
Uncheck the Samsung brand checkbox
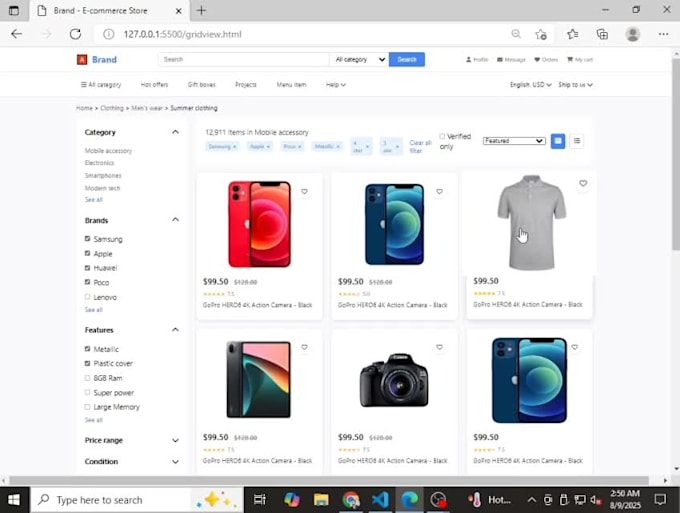point(87,239)
